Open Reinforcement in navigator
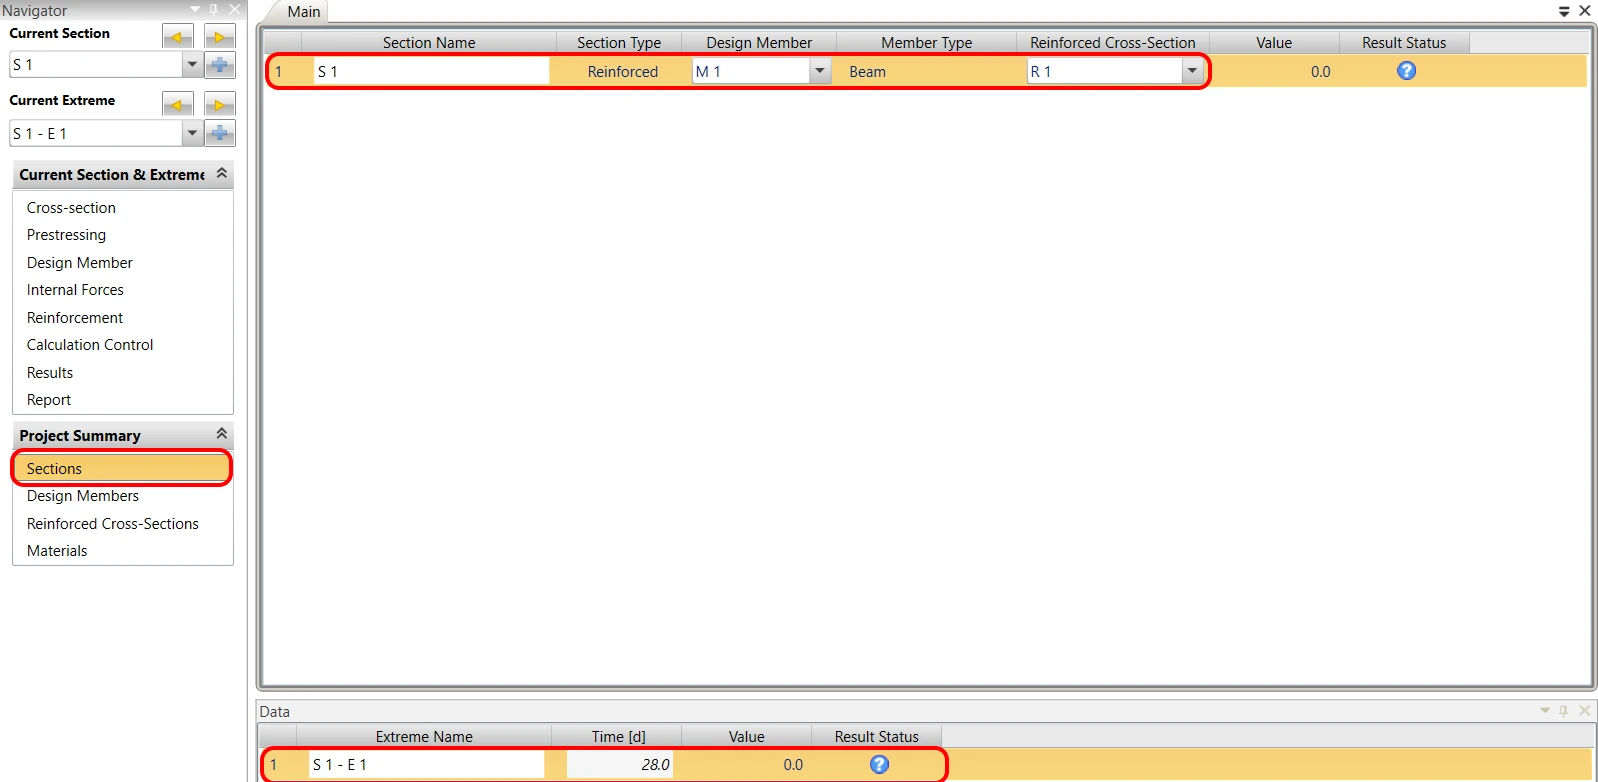 point(75,318)
